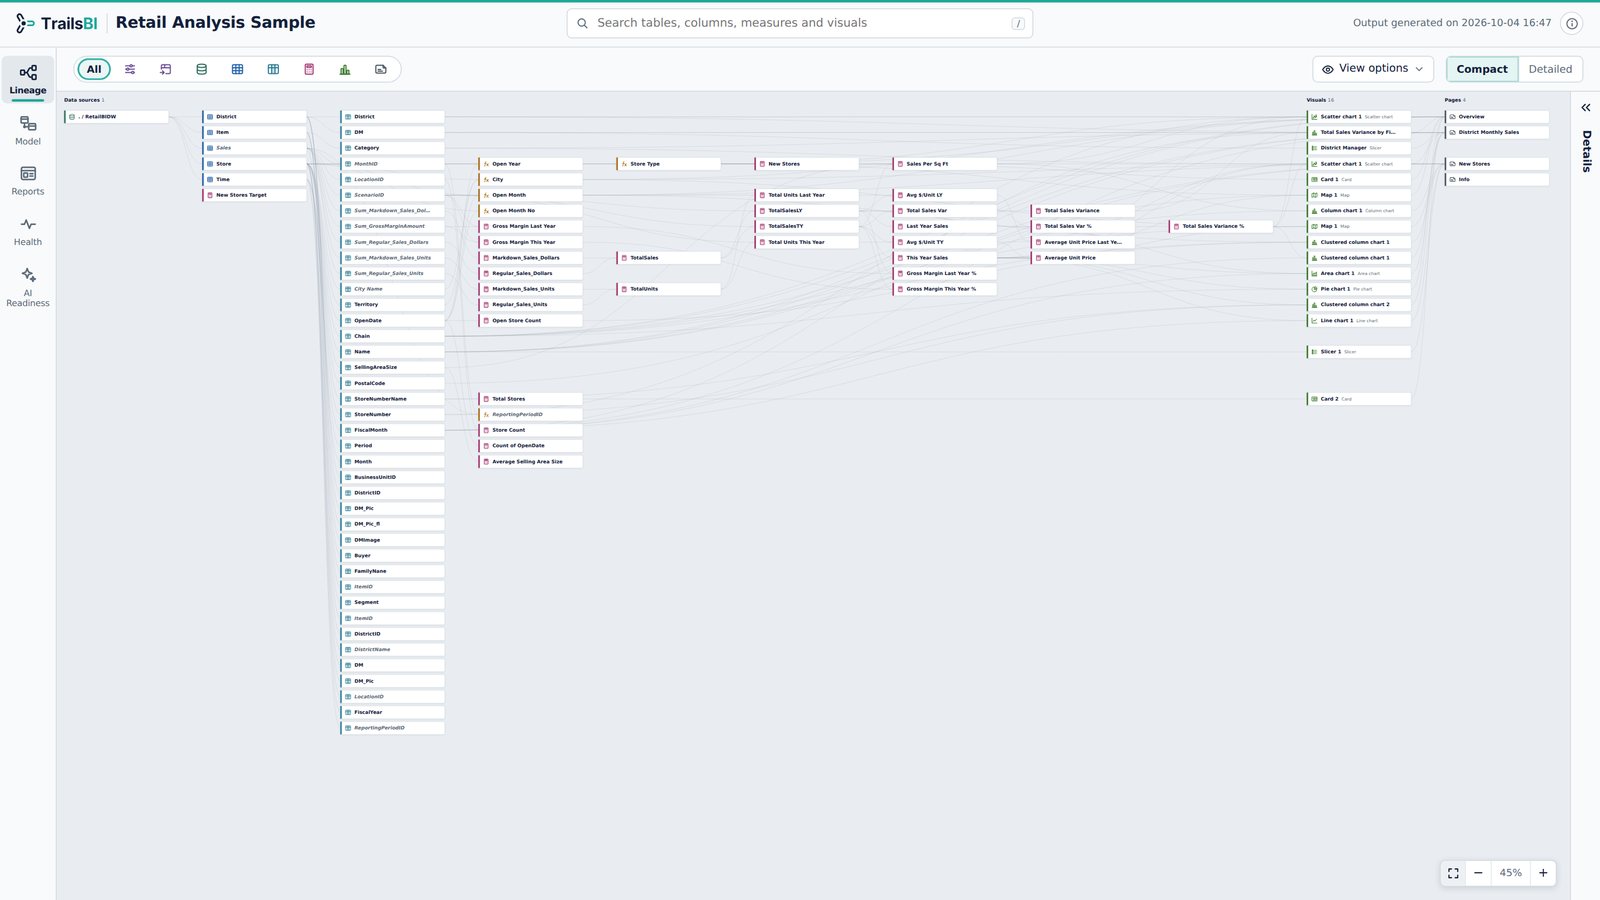Click the fit to screen icon
This screenshot has height=900, width=1600.
[1453, 873]
